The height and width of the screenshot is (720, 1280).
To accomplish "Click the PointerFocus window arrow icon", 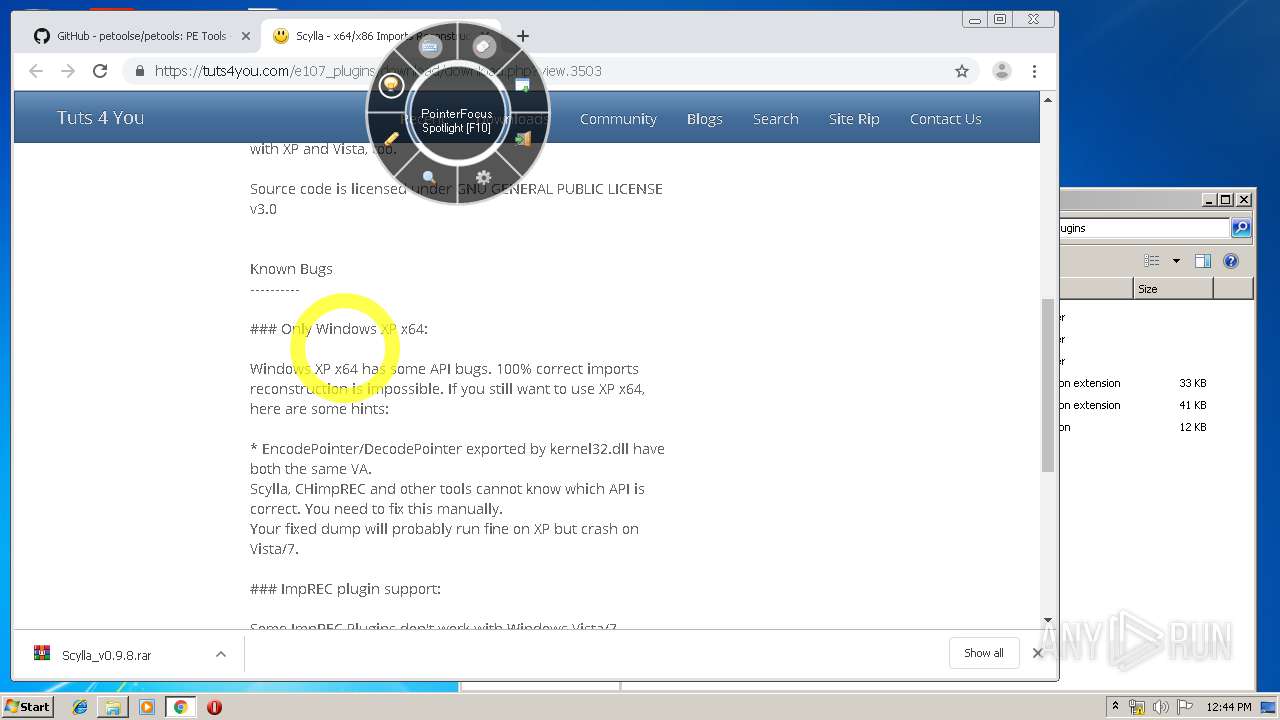I will click(x=523, y=85).
